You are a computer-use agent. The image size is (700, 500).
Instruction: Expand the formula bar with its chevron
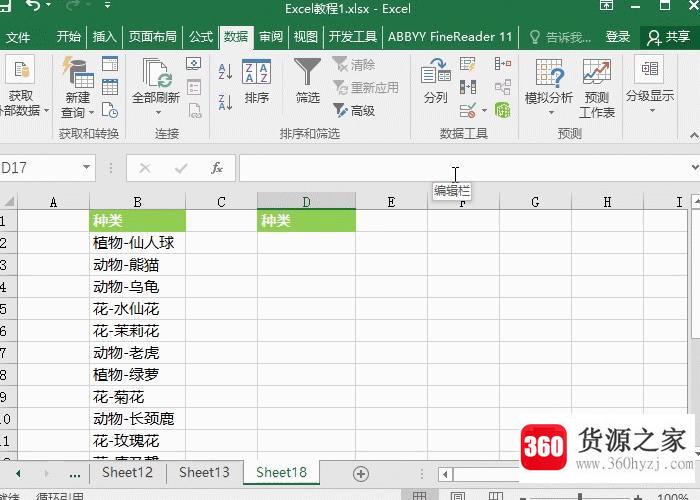coord(695,167)
